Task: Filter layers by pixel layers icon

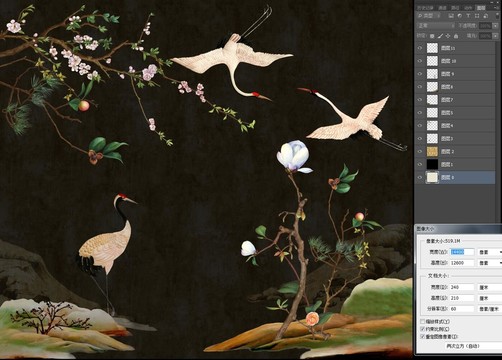Action: click(x=451, y=16)
